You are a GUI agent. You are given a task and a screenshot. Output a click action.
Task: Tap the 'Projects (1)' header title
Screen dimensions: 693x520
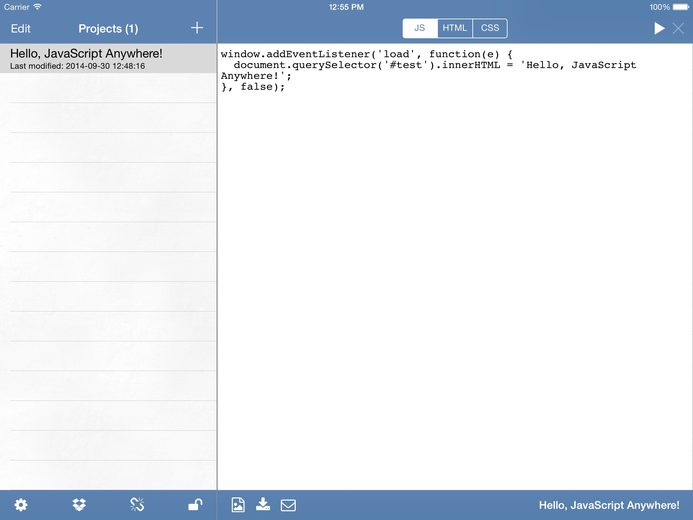[x=108, y=29]
